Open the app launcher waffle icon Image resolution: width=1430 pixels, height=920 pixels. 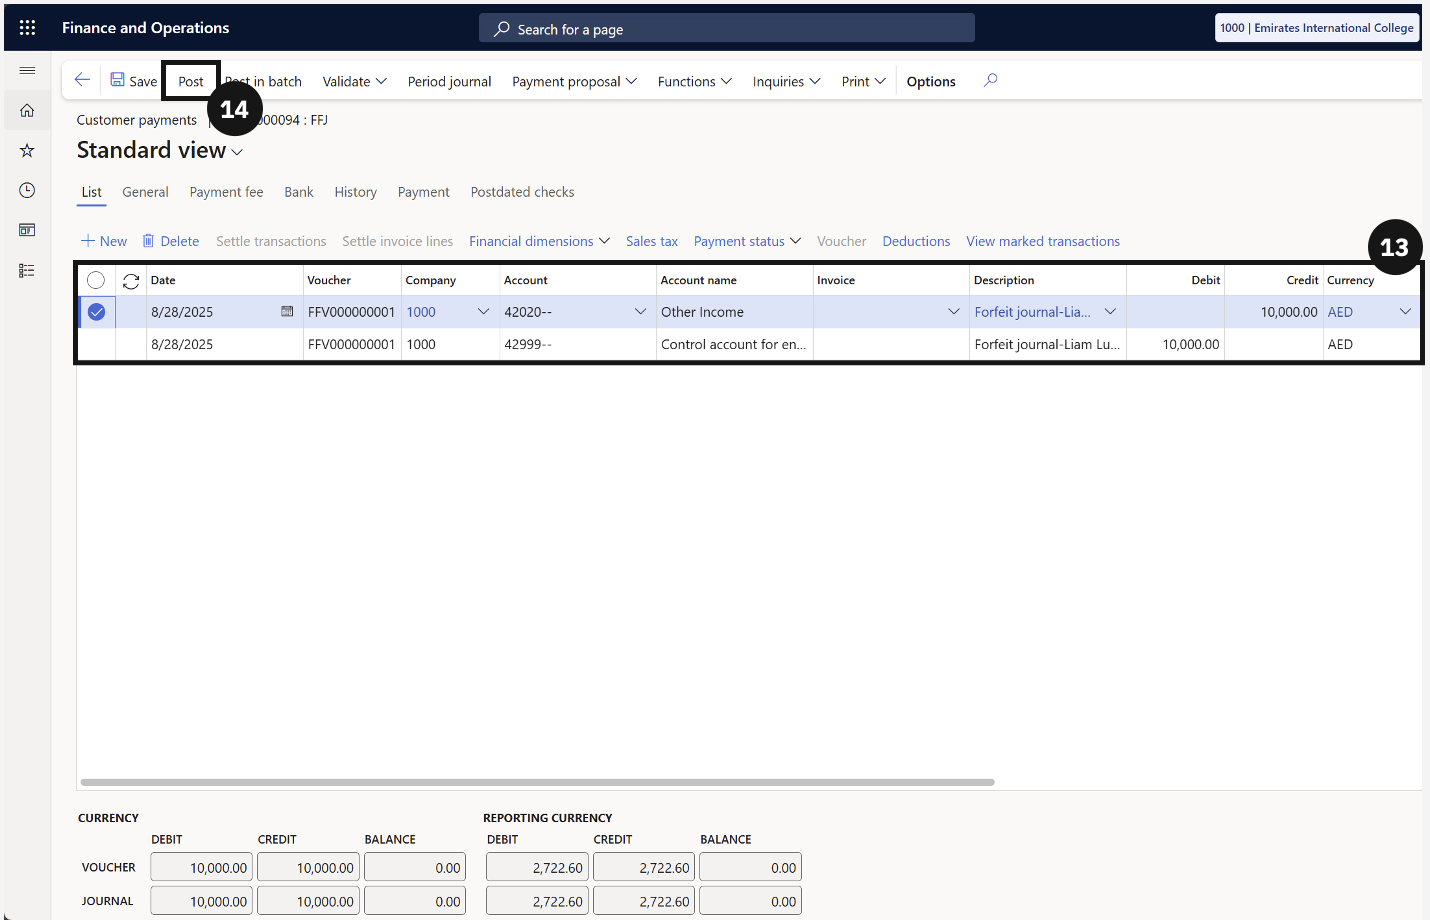(27, 28)
